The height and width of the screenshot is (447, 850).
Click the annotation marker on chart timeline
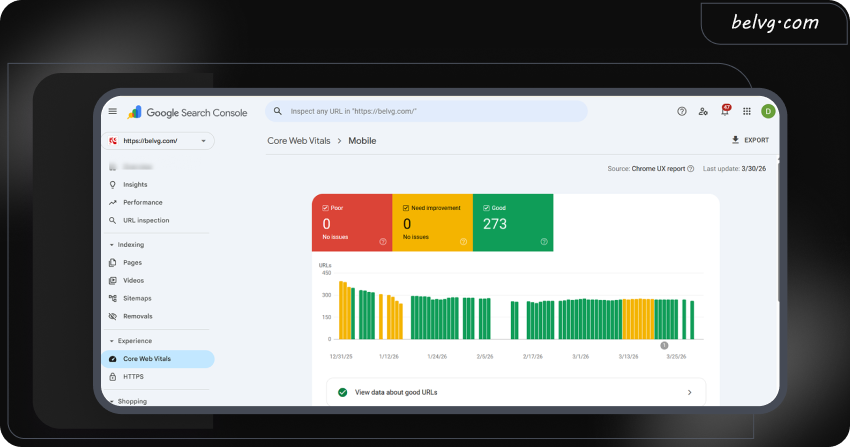pyautogui.click(x=664, y=345)
